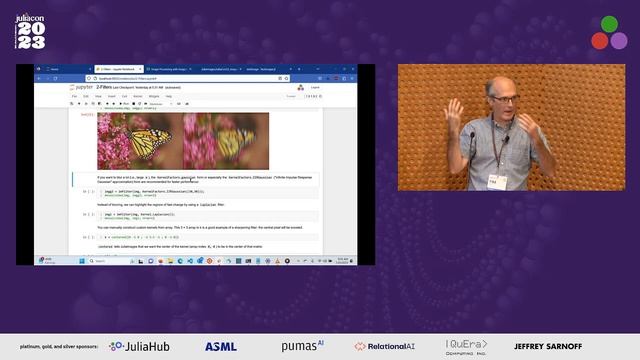Image resolution: width=640 pixels, height=360 pixels.
Task: Move the selected cell down with the arrow icon
Action: tap(113, 104)
